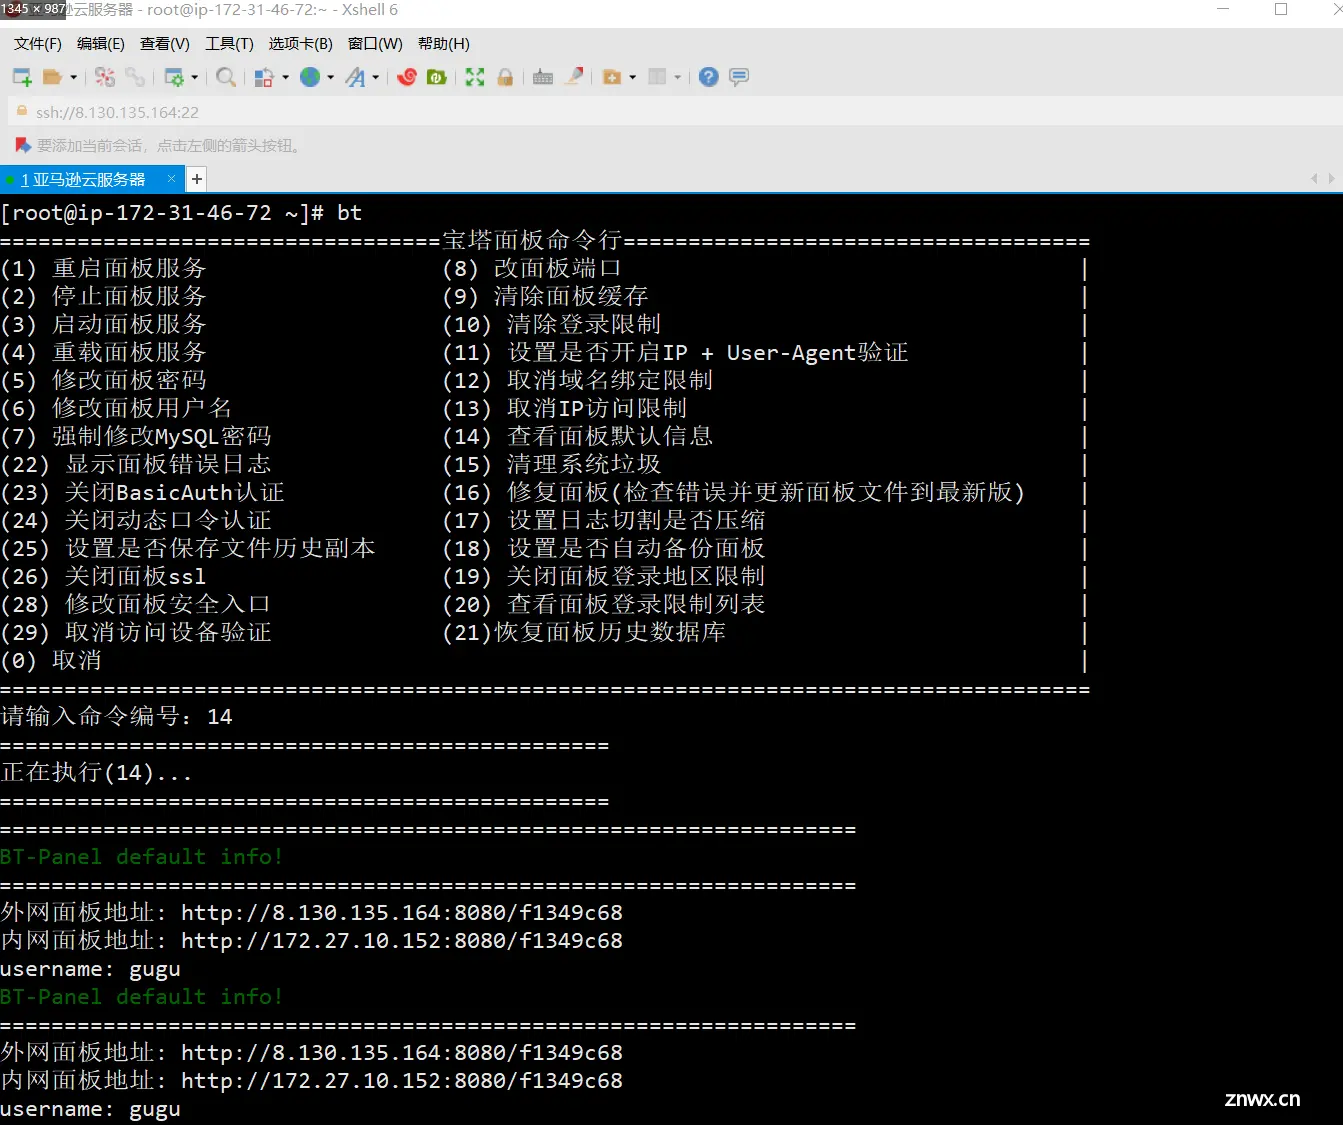This screenshot has width=1343, height=1125.
Task: Click the new-folder-plus toolbar icon
Action: 612,77
